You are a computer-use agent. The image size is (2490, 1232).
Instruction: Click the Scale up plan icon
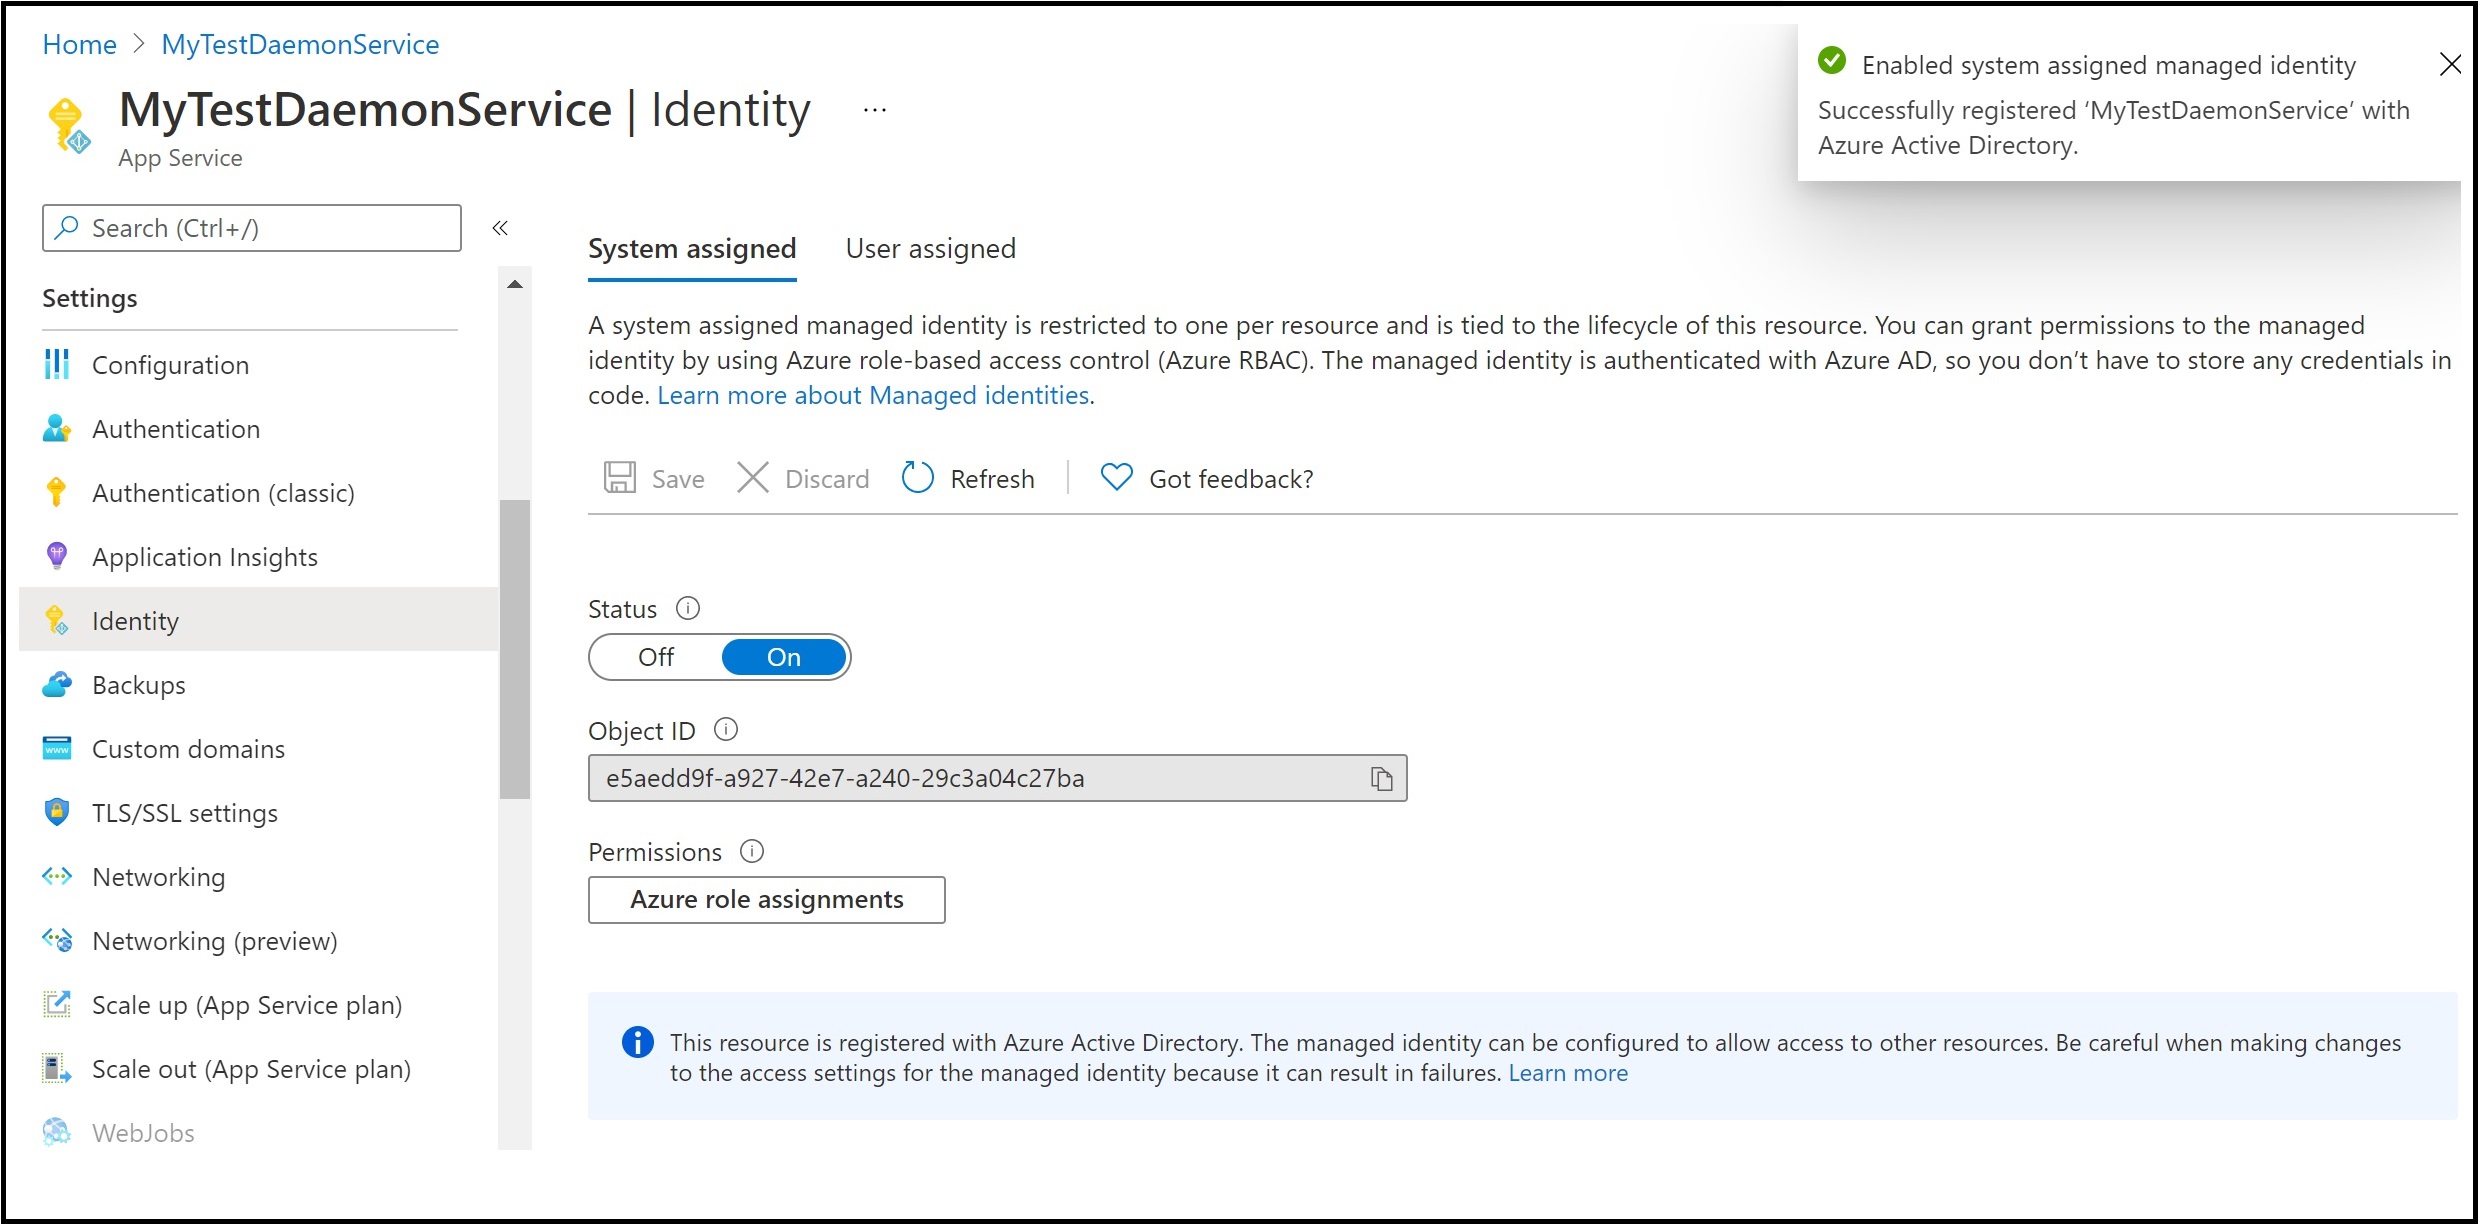coord(57,1004)
